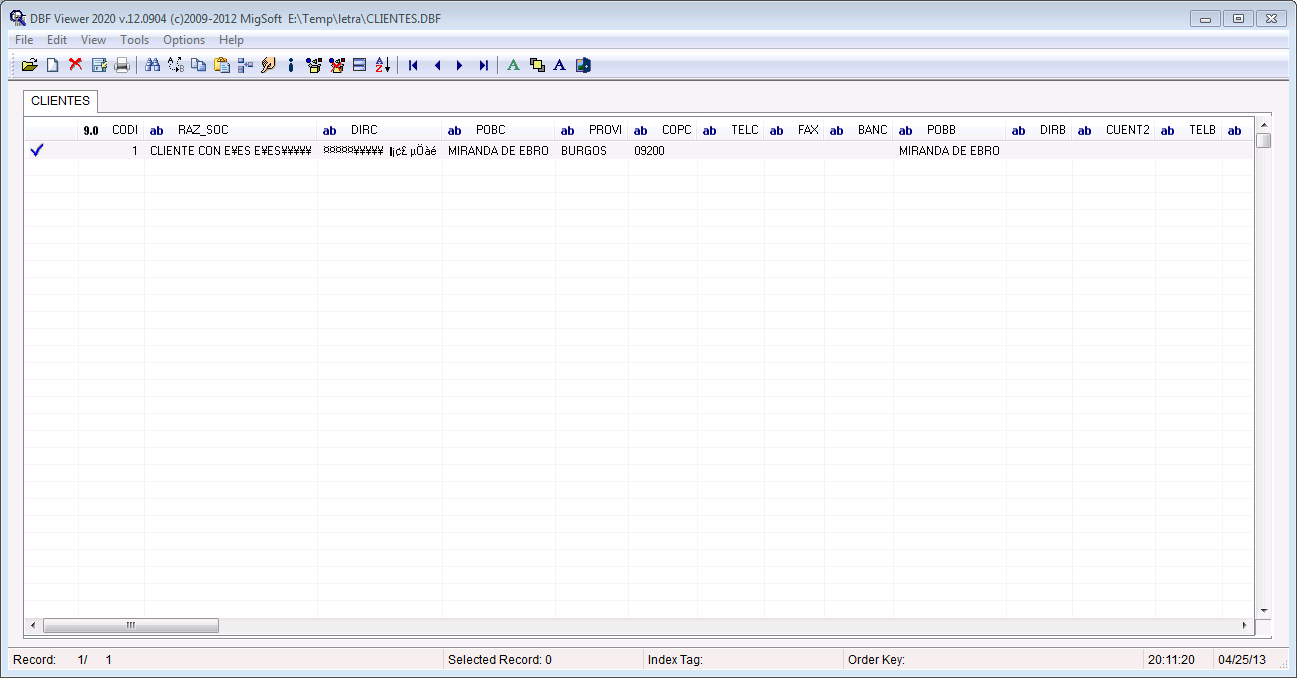Click the RAZ_SOC column header
This screenshot has height=678, width=1297.
click(x=231, y=130)
